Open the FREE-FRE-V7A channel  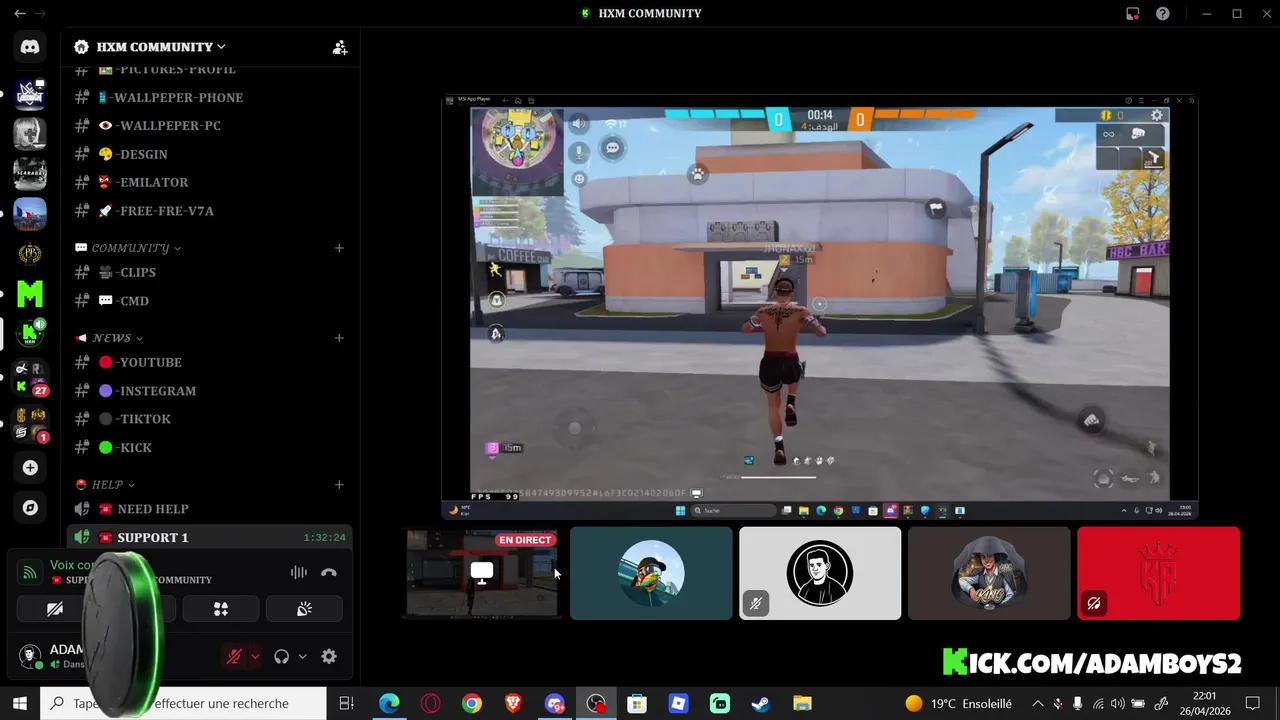(x=209, y=211)
